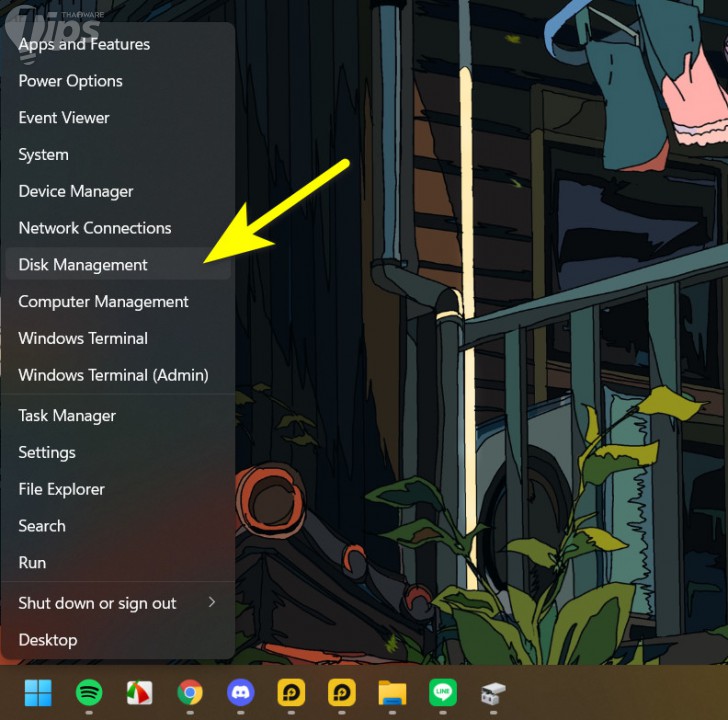Select File Explorer menu entry
This screenshot has width=728, height=720.
click(x=118, y=489)
